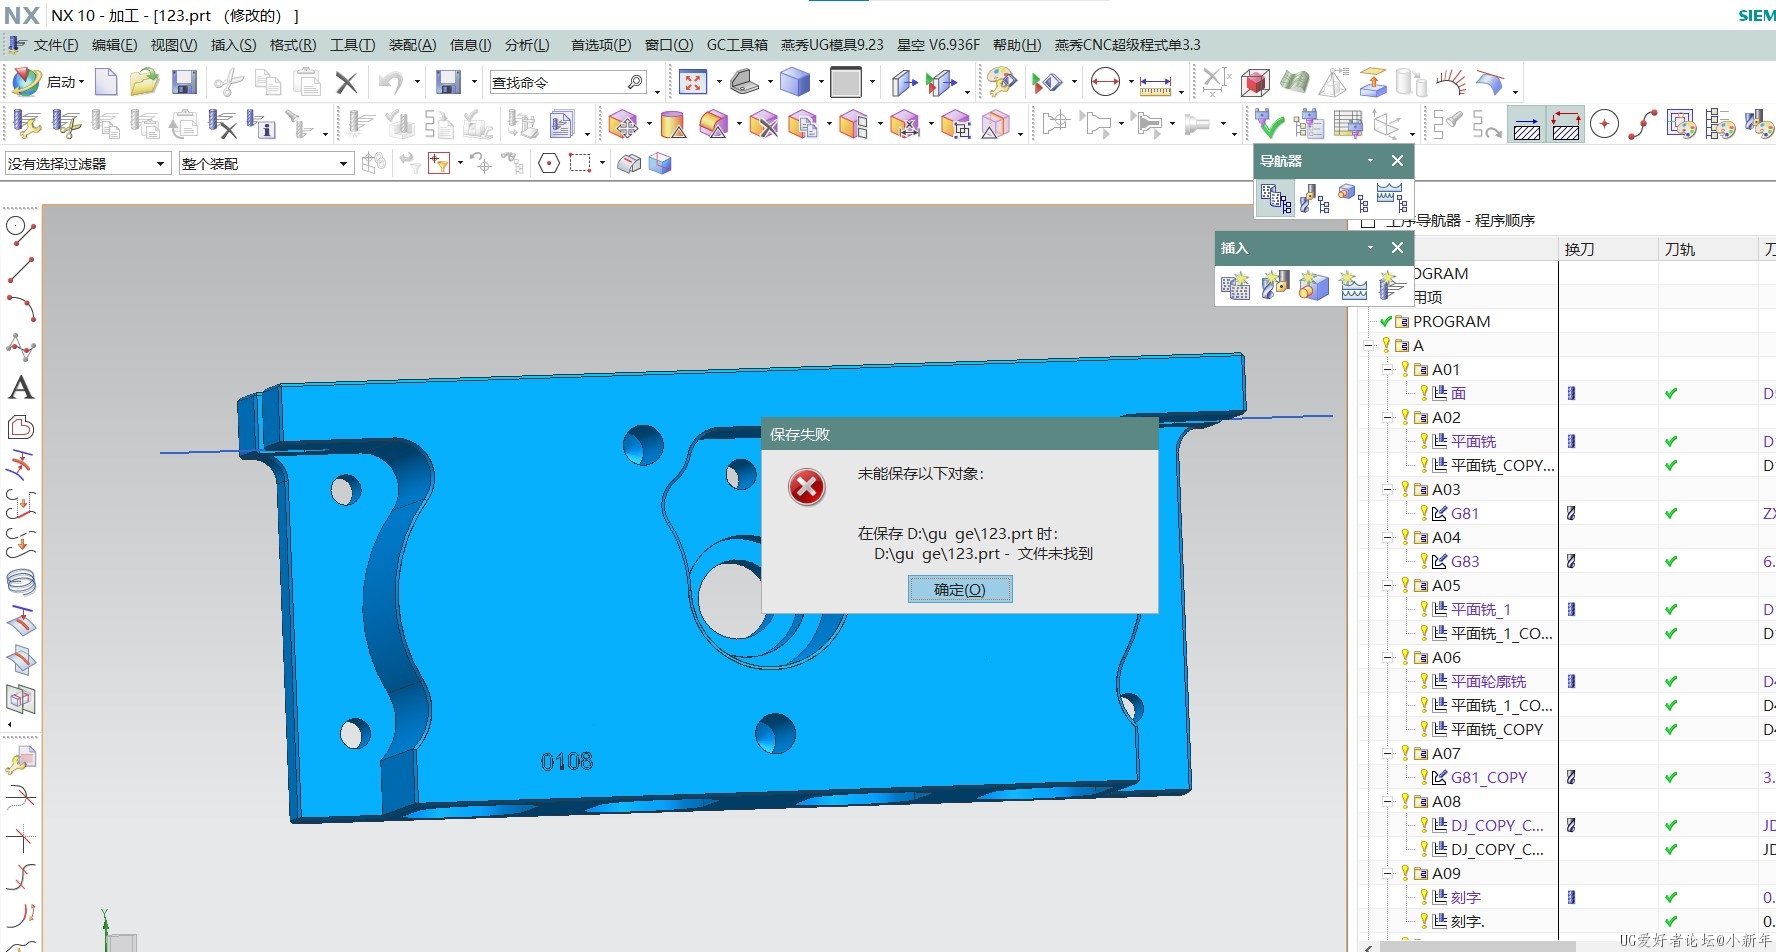
Task: Close the 插入 floating toolbar
Action: (x=1397, y=248)
